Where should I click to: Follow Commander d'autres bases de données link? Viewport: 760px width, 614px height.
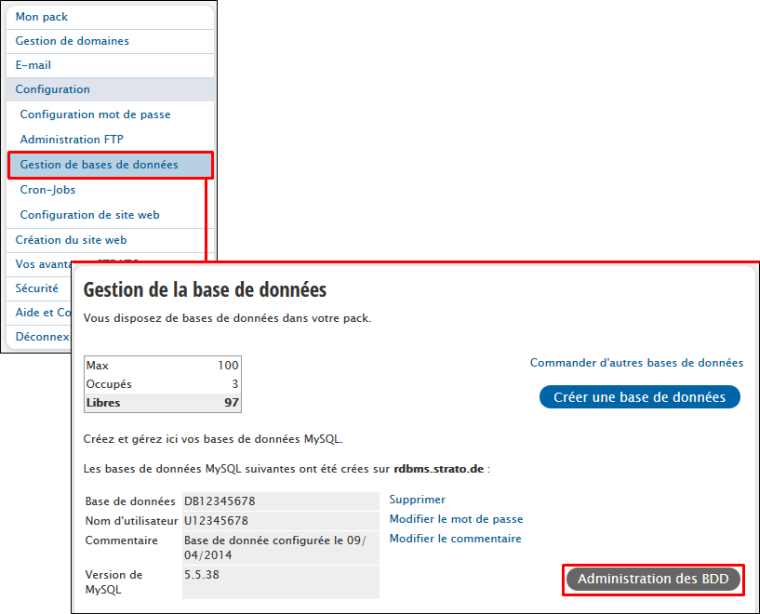pos(636,363)
